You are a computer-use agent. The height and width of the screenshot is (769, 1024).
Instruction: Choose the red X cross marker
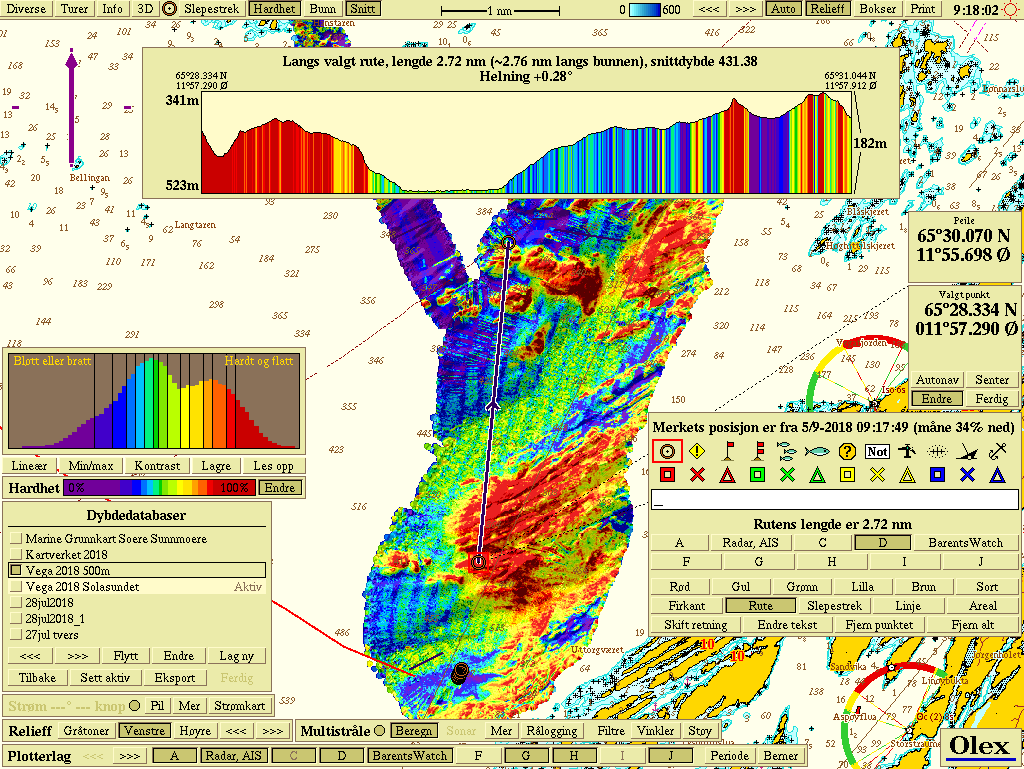point(698,475)
